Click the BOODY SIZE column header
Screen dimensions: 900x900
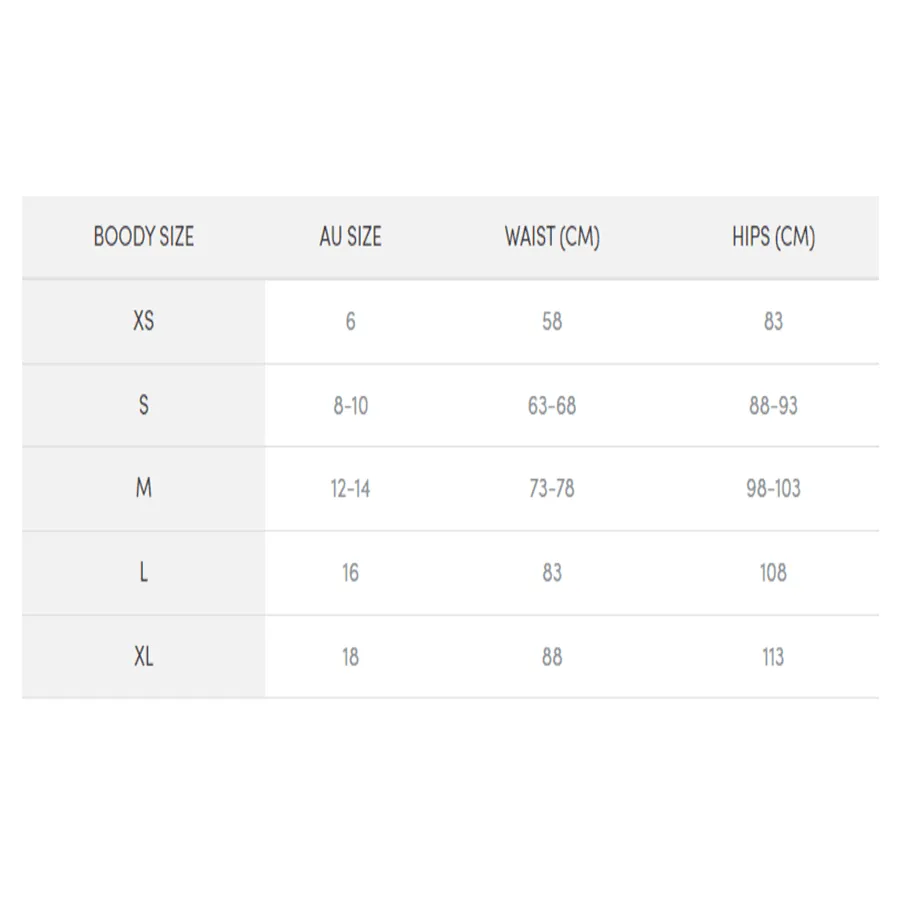coord(143,236)
